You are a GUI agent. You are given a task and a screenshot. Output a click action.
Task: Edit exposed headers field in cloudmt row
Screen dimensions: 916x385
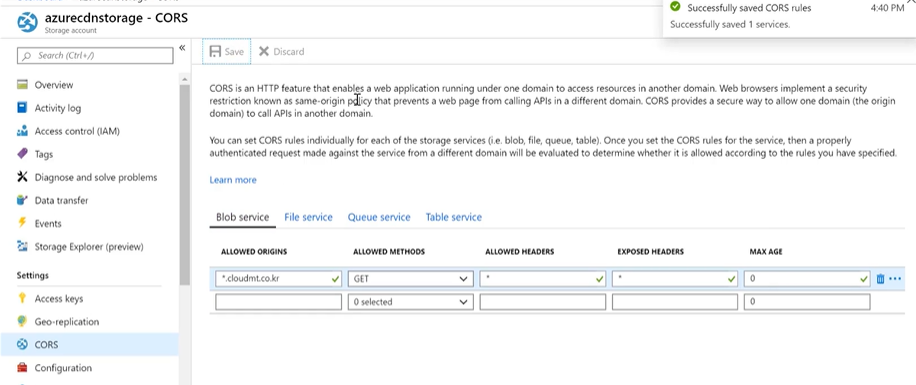pos(675,279)
